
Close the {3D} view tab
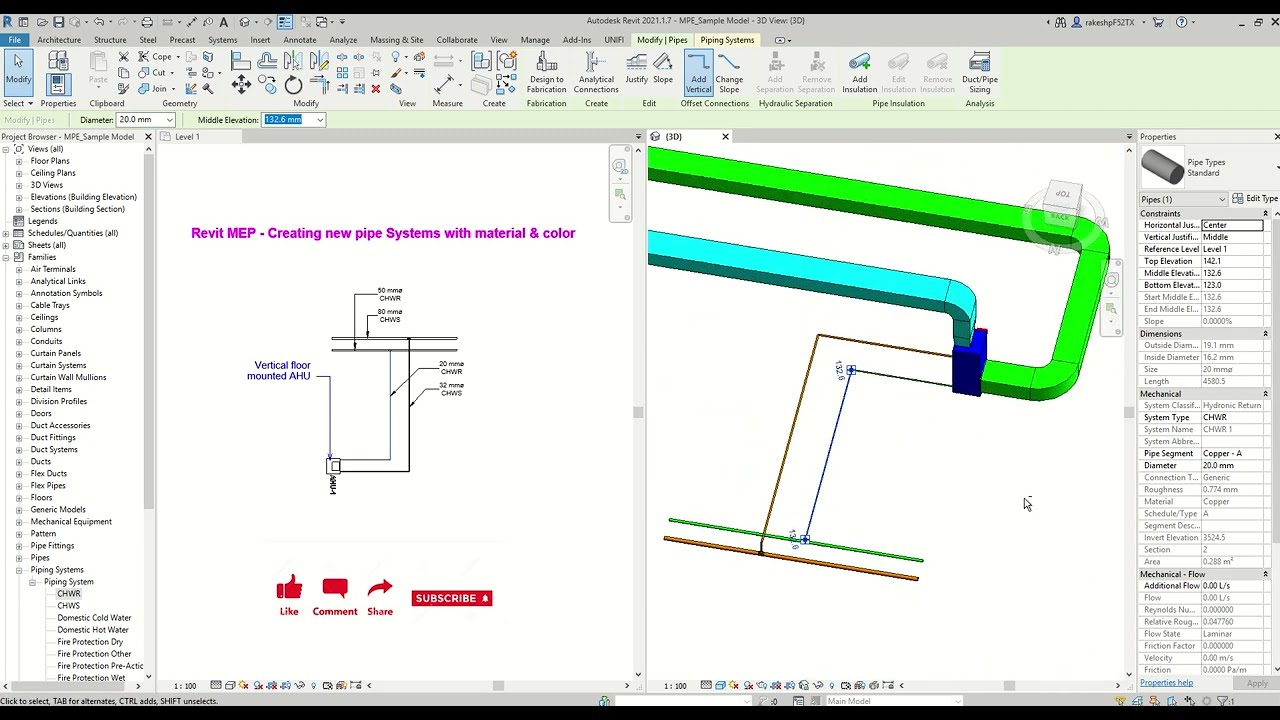pyautogui.click(x=725, y=137)
